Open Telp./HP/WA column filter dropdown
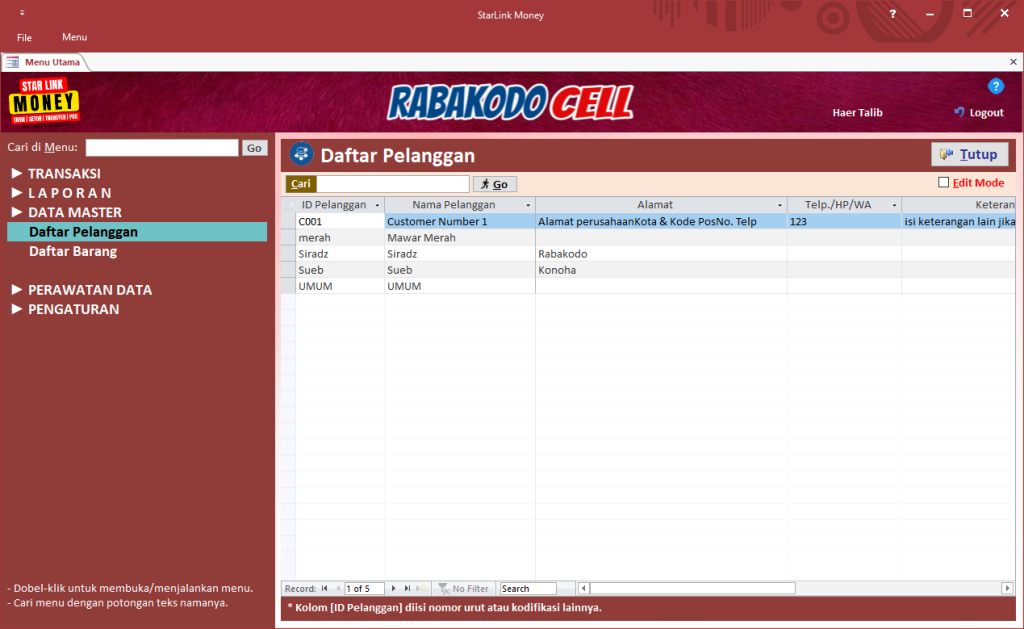The height and width of the screenshot is (629, 1024). 895,205
